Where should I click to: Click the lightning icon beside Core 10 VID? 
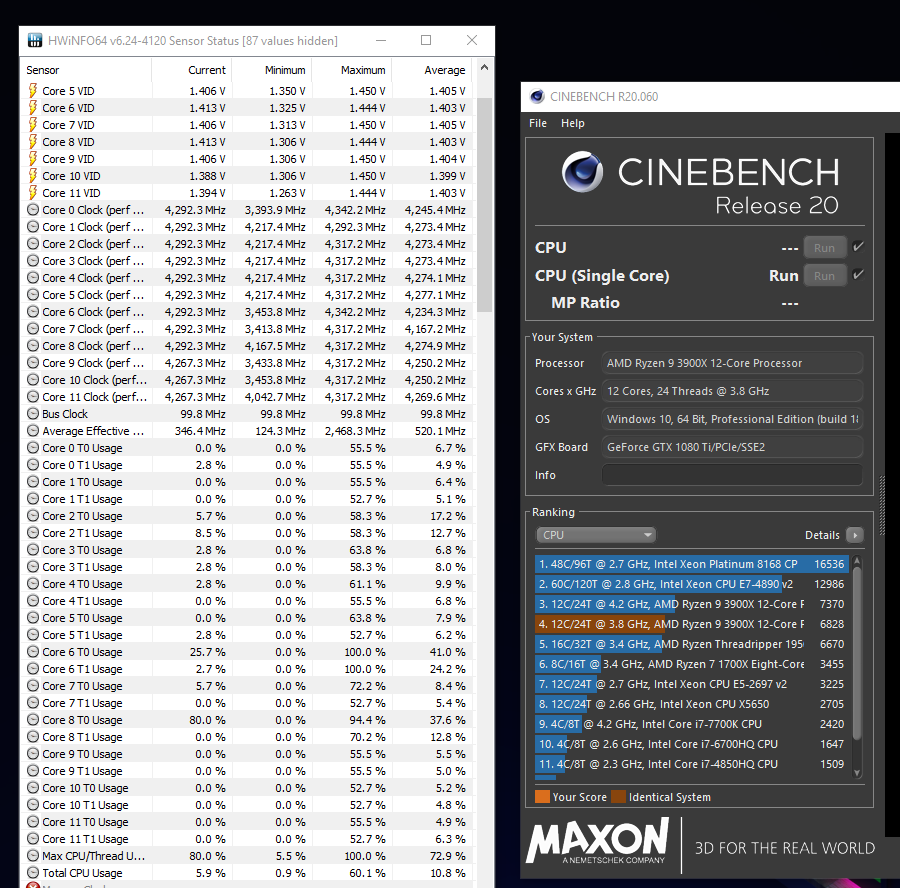coord(33,176)
